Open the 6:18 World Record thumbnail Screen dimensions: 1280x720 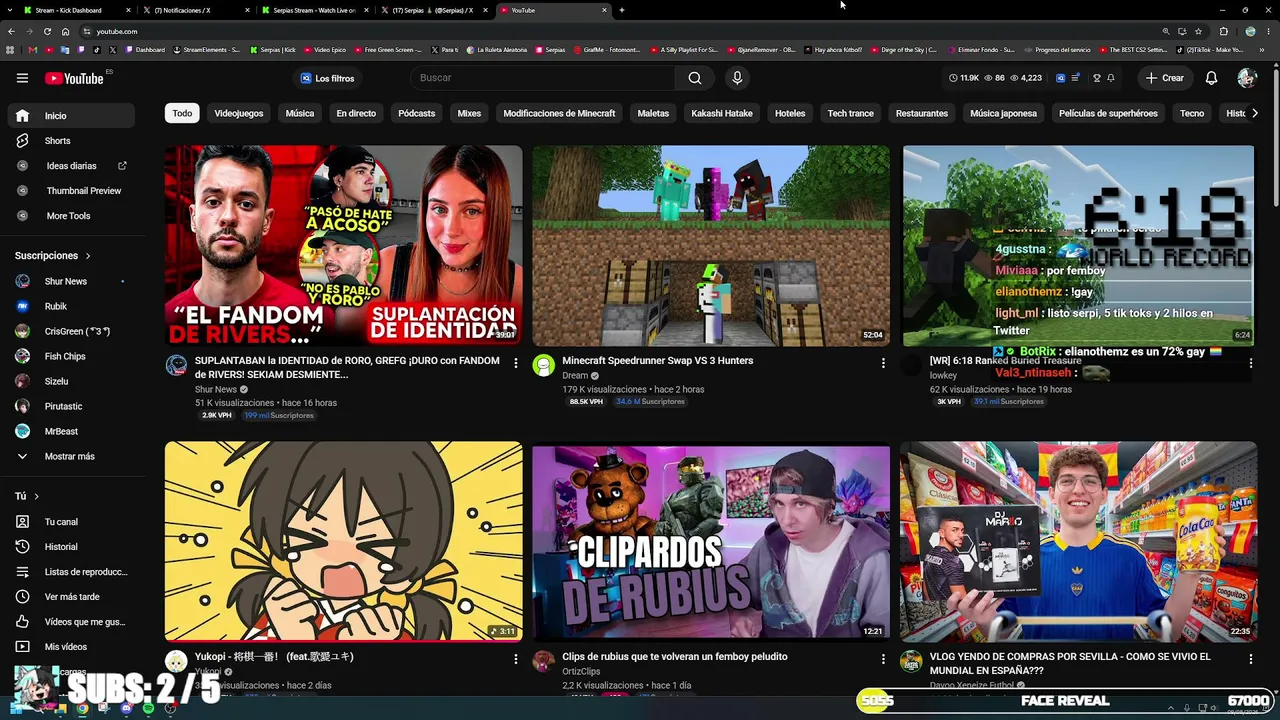(1078, 246)
